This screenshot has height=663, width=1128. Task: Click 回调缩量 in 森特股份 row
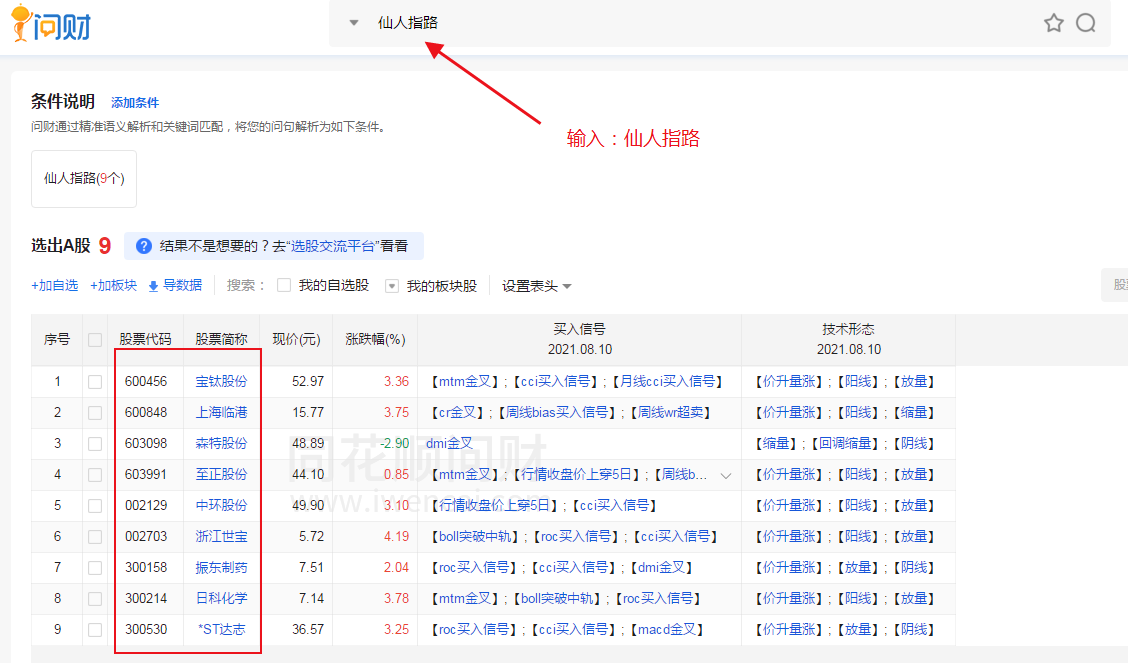click(845, 443)
